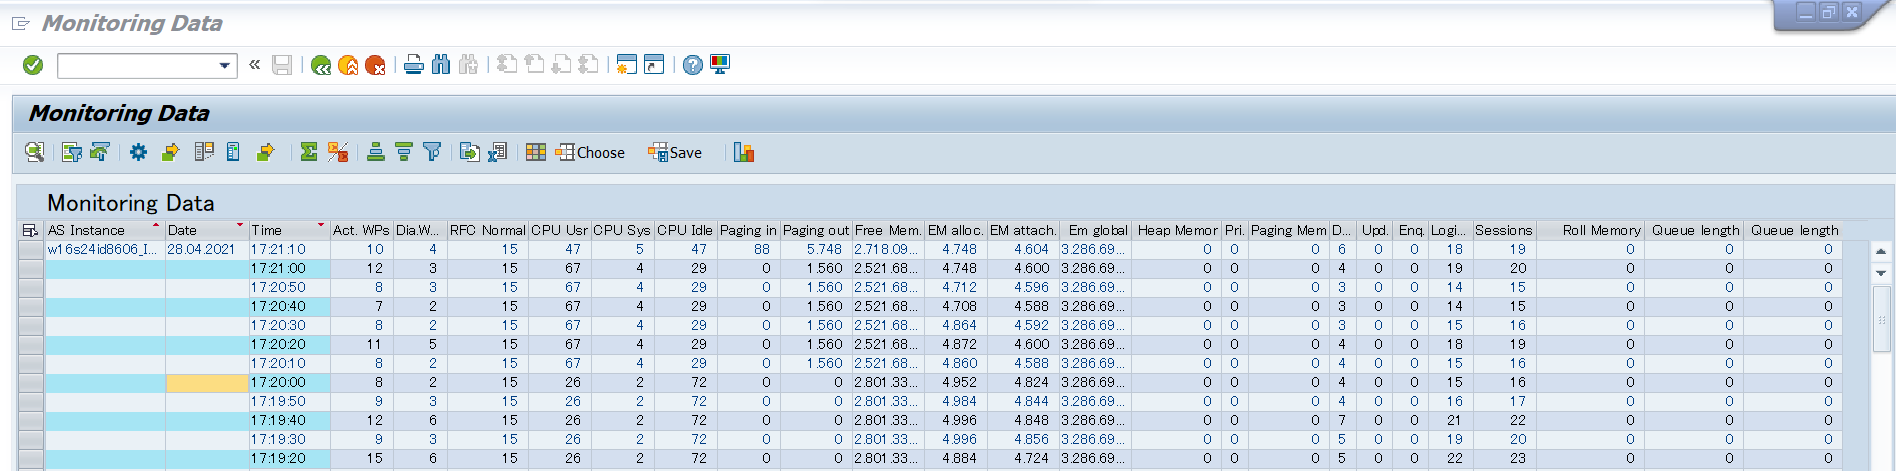Collapse the command field with double chevron

point(255,65)
